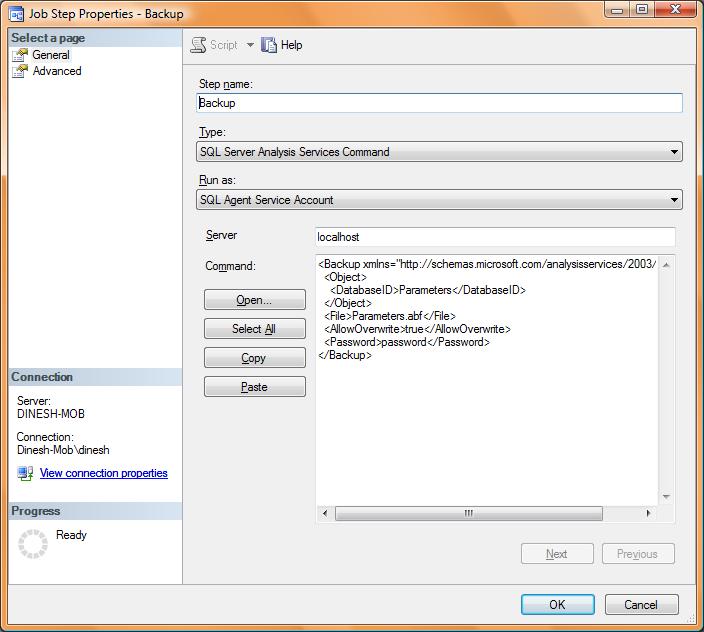Image resolution: width=704 pixels, height=632 pixels.
Task: Click the Copy button
Action: point(255,358)
